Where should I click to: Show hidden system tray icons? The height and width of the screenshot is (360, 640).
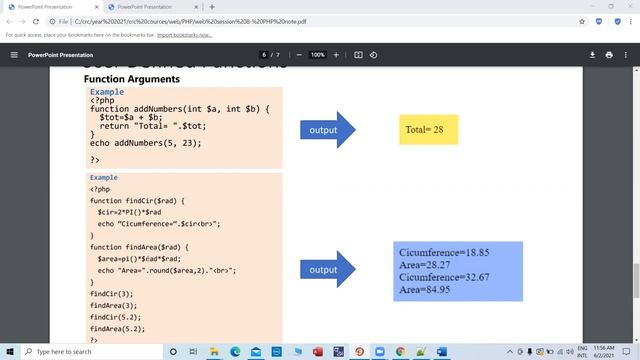tap(510, 351)
